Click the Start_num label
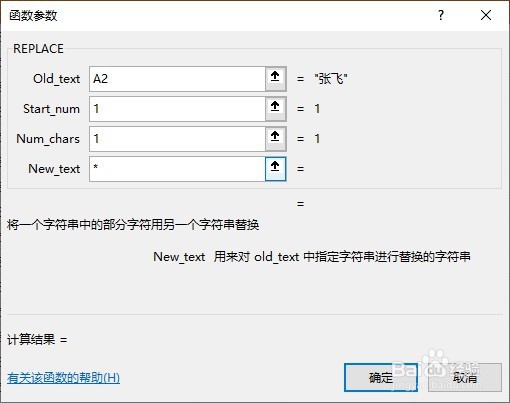510x403 pixels. coord(51,109)
